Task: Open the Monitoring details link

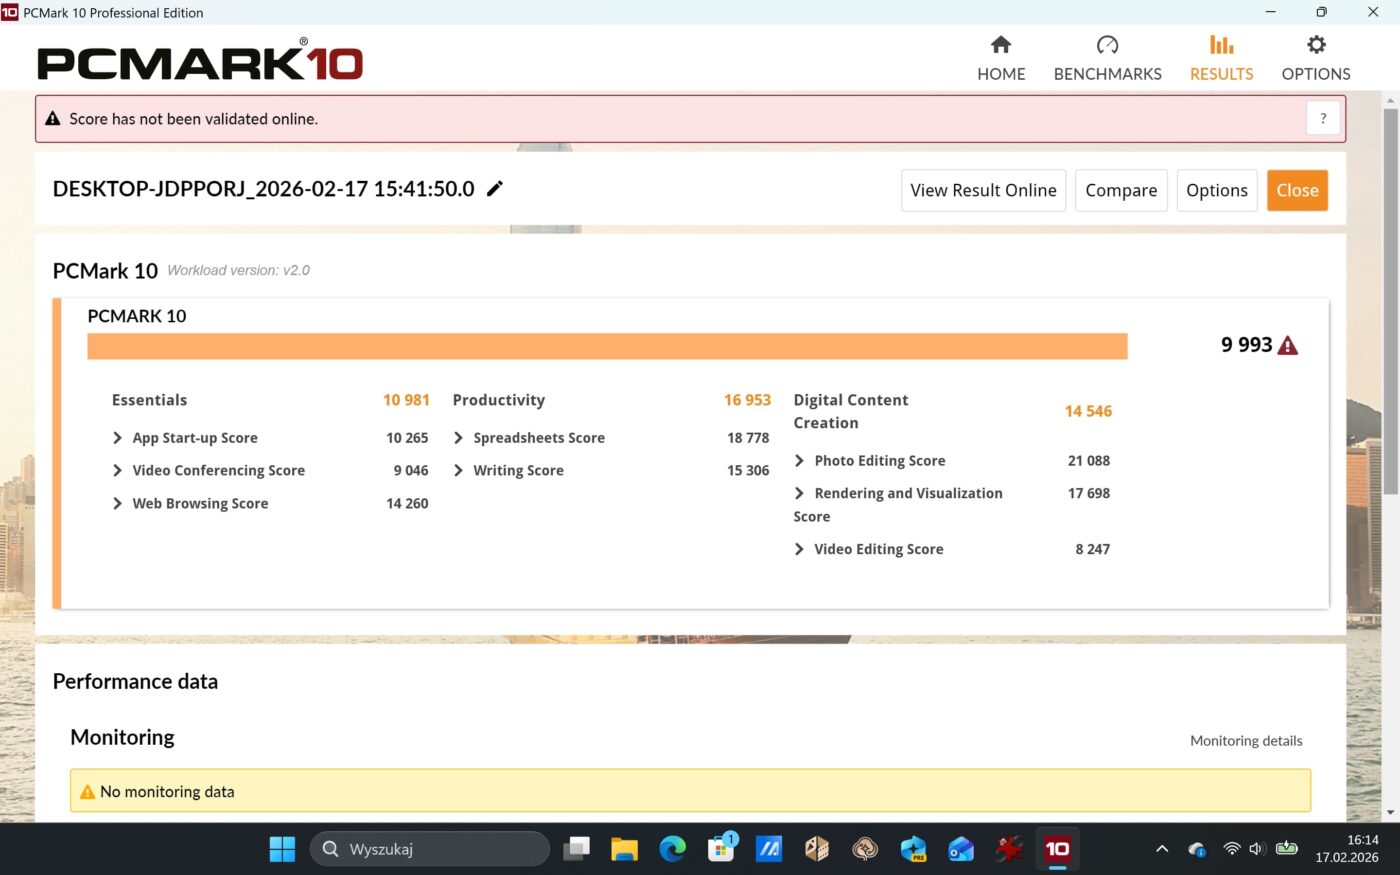Action: click(1246, 741)
